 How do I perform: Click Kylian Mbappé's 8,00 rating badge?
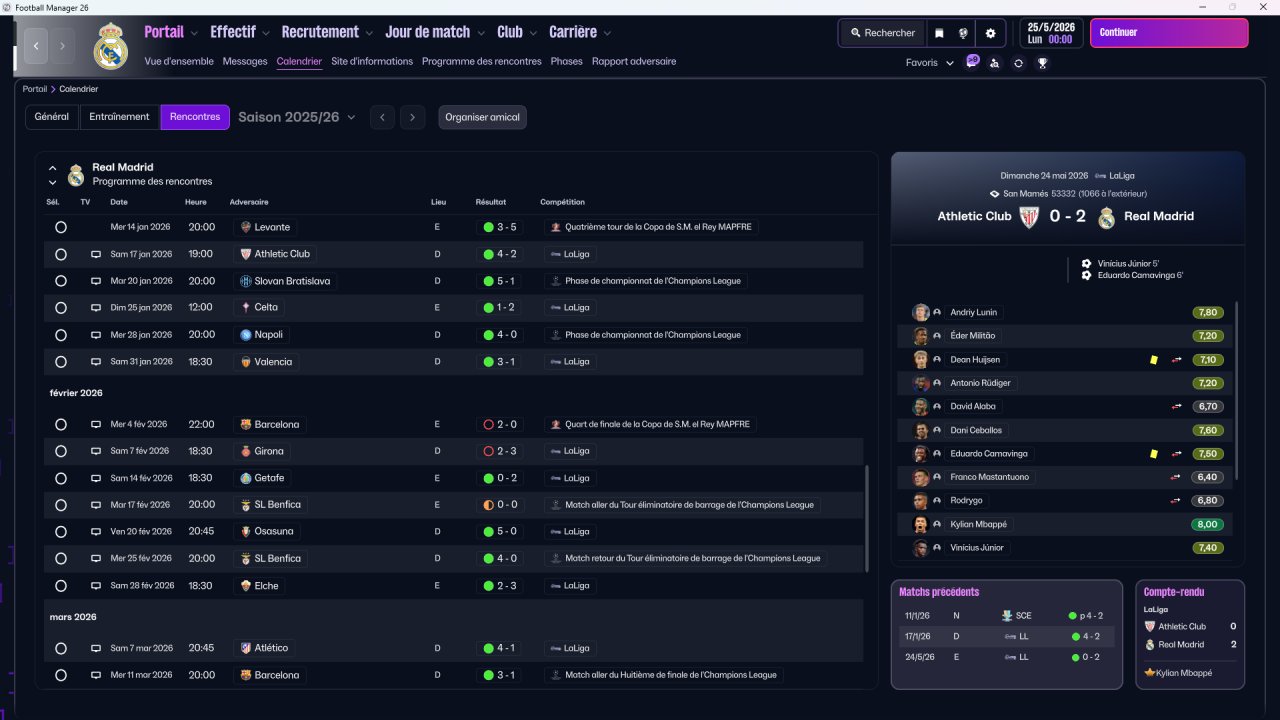pyautogui.click(x=1207, y=524)
